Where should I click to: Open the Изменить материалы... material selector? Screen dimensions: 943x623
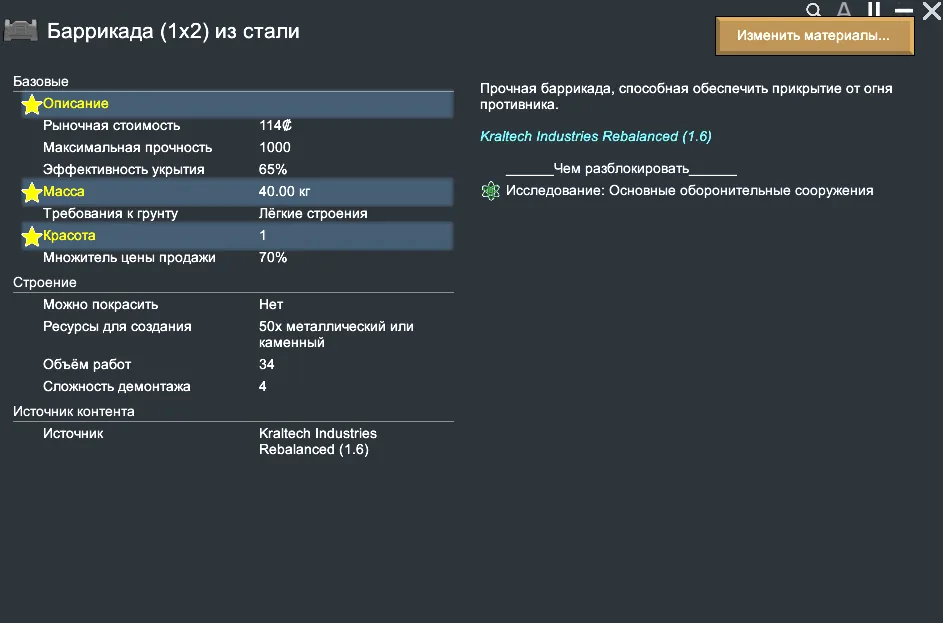point(814,36)
